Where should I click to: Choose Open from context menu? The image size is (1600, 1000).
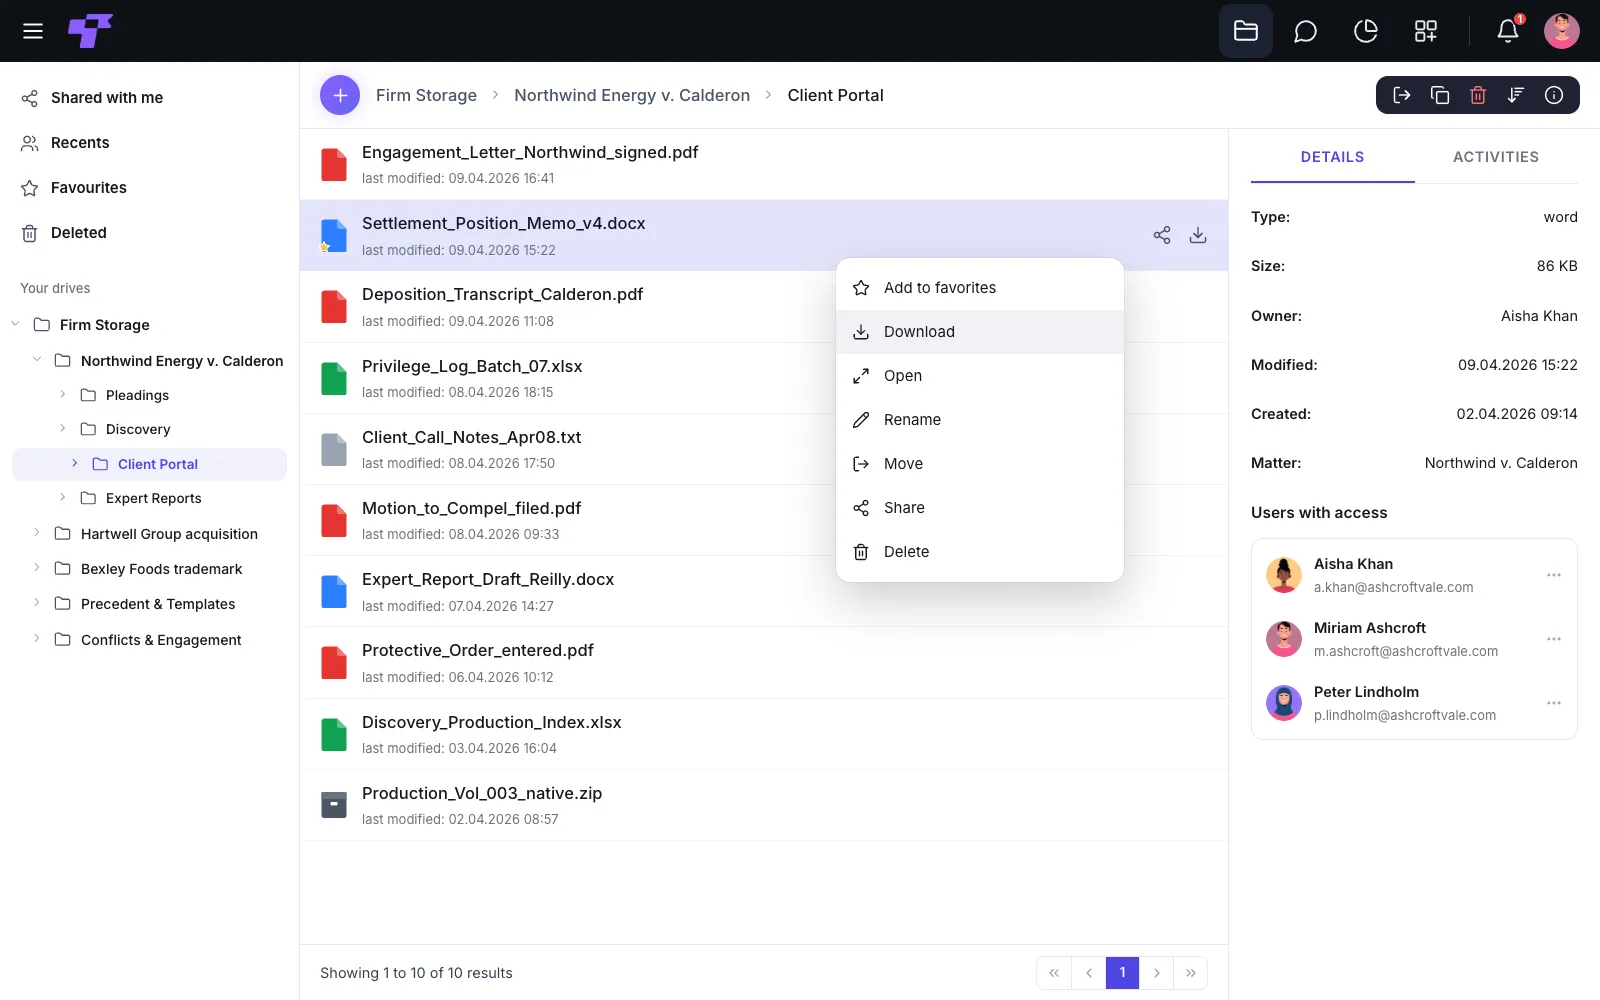point(980,376)
